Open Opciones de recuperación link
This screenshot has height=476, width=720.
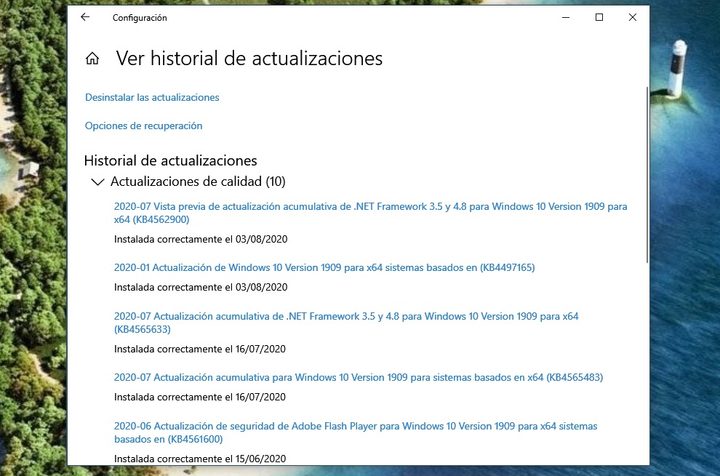click(x=143, y=126)
